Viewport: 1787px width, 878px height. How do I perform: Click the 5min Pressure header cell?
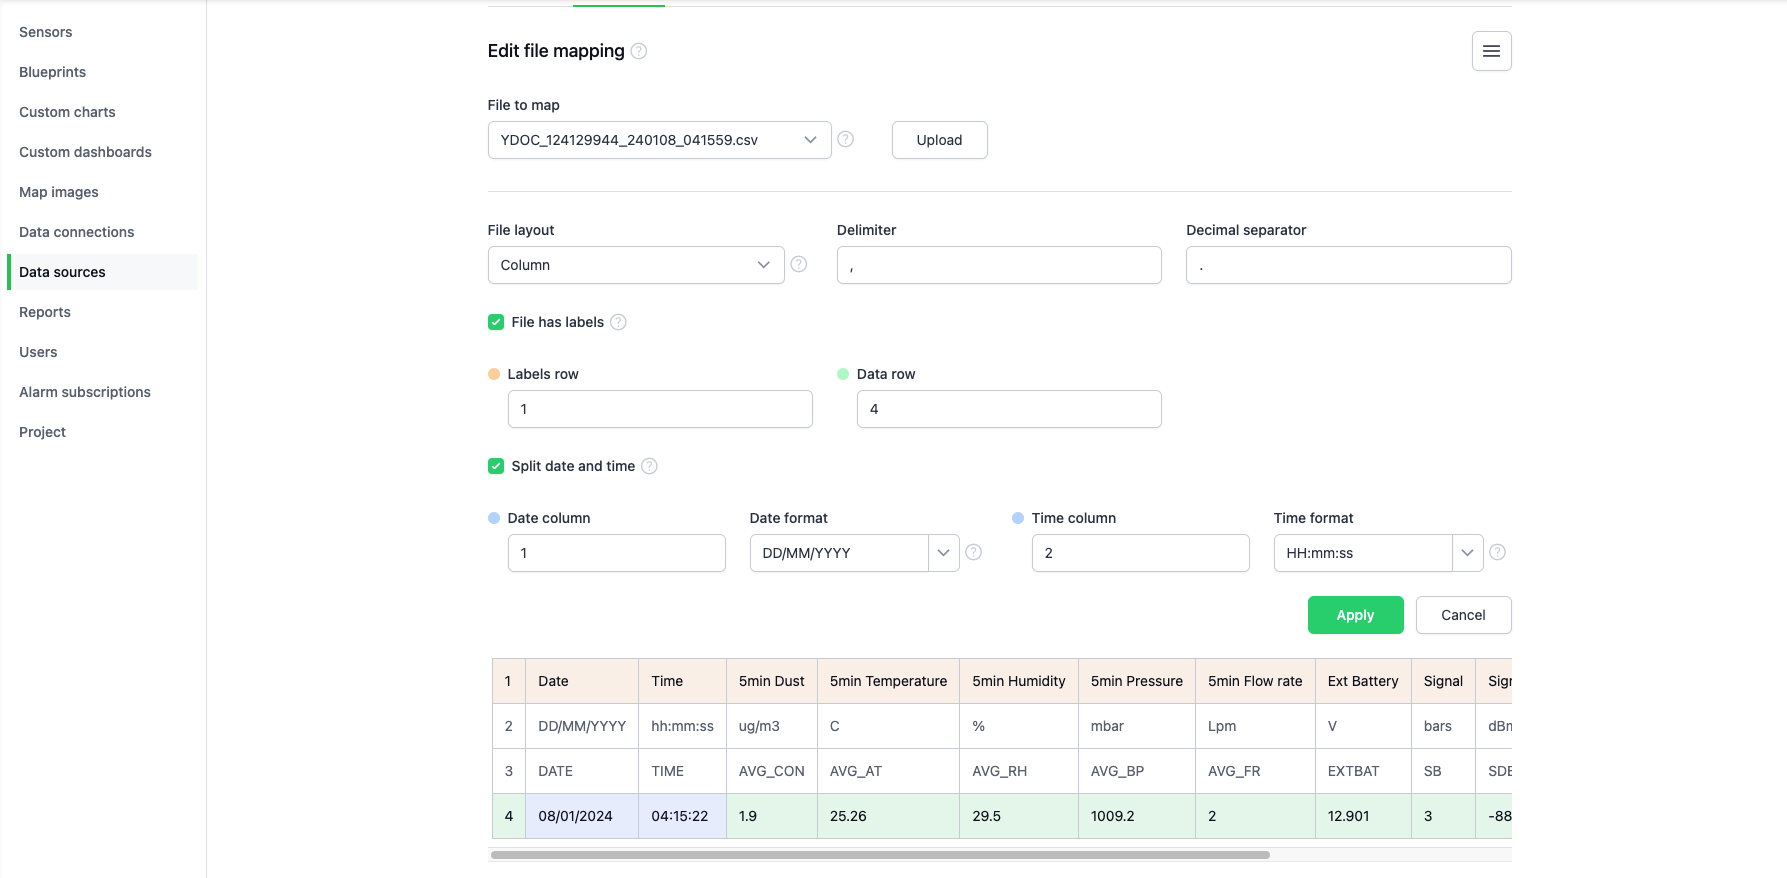tap(1137, 681)
